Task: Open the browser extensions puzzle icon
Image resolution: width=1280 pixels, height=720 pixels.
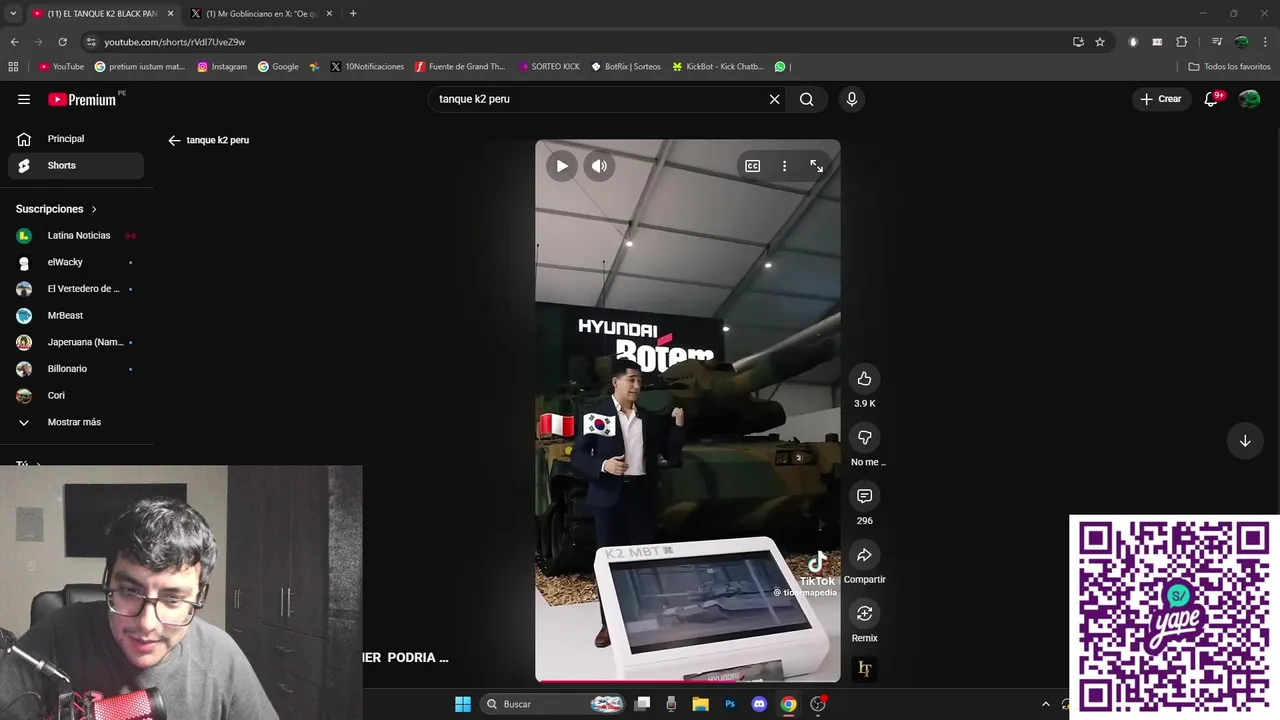Action: [x=1181, y=42]
